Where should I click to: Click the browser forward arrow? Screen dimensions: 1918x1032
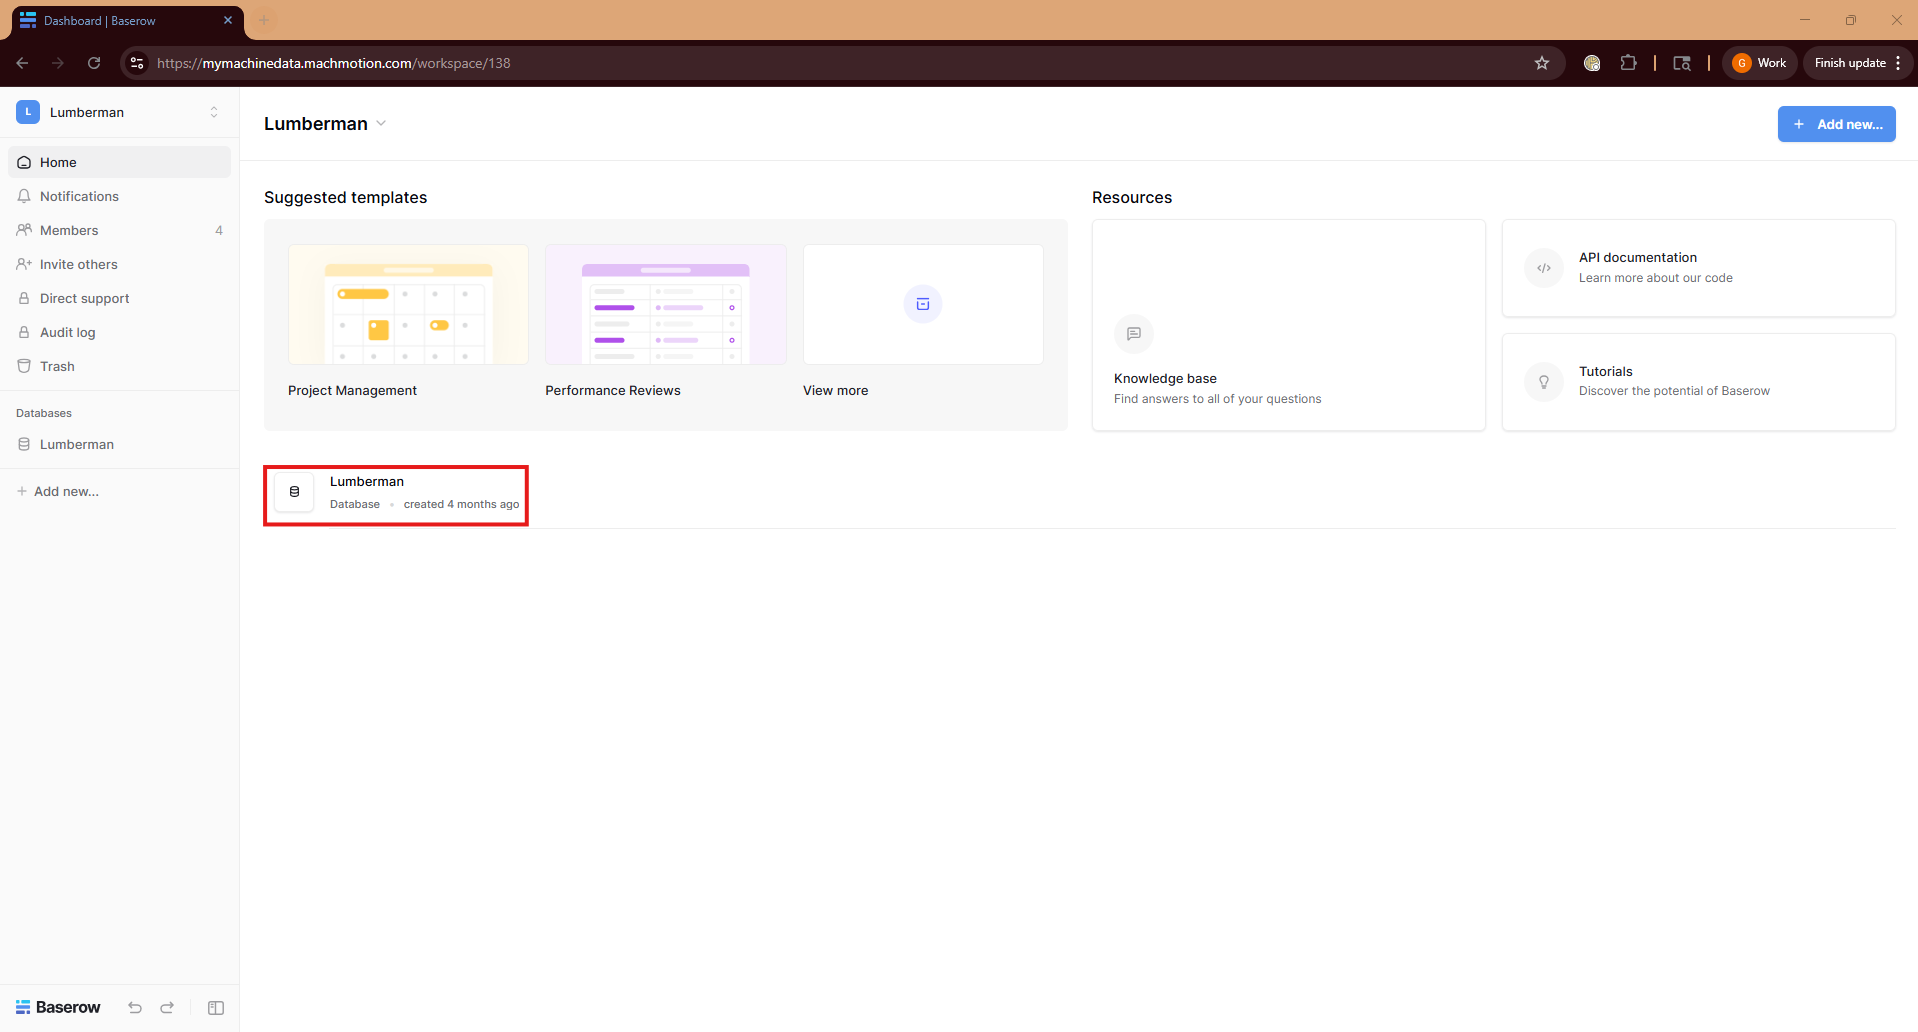(58, 63)
